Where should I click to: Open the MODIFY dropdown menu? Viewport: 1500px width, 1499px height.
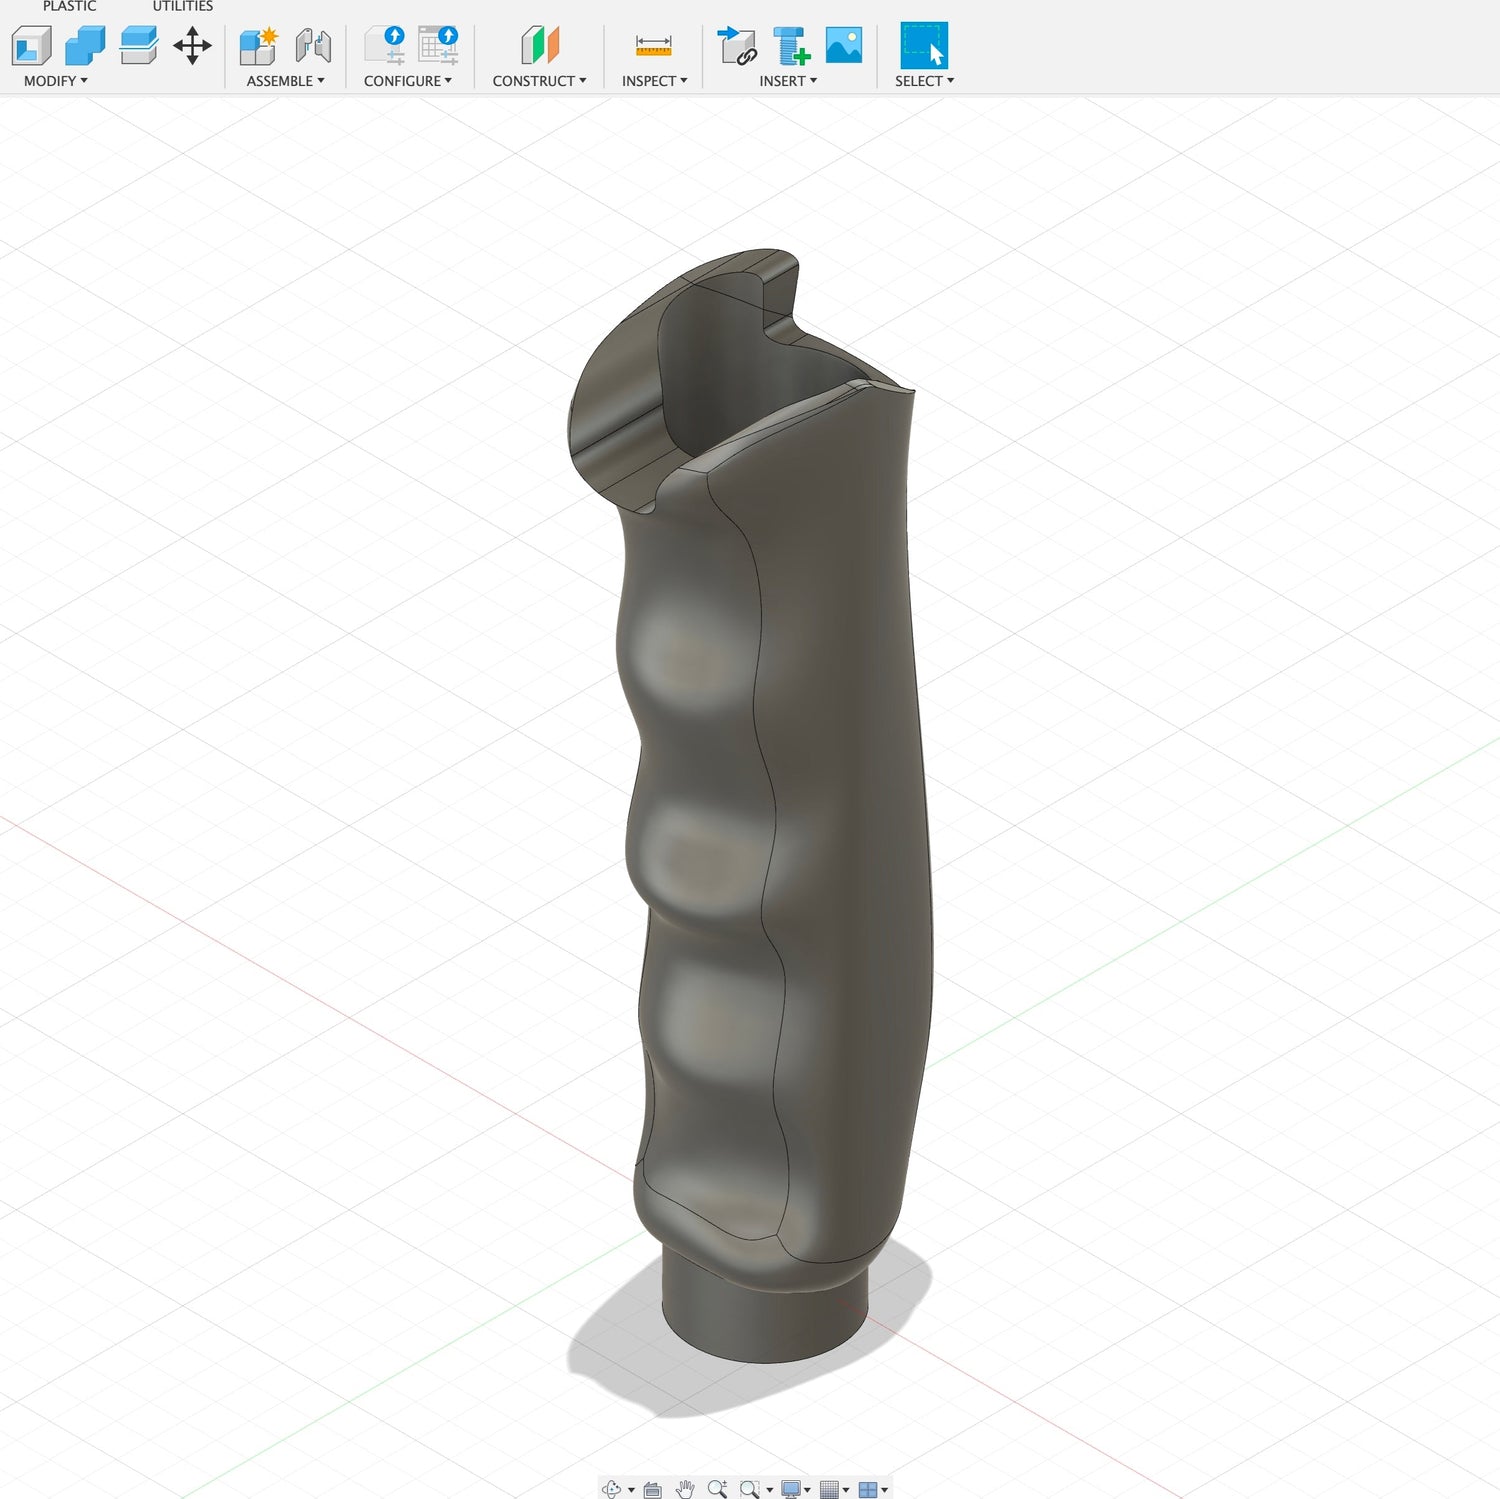click(x=56, y=81)
